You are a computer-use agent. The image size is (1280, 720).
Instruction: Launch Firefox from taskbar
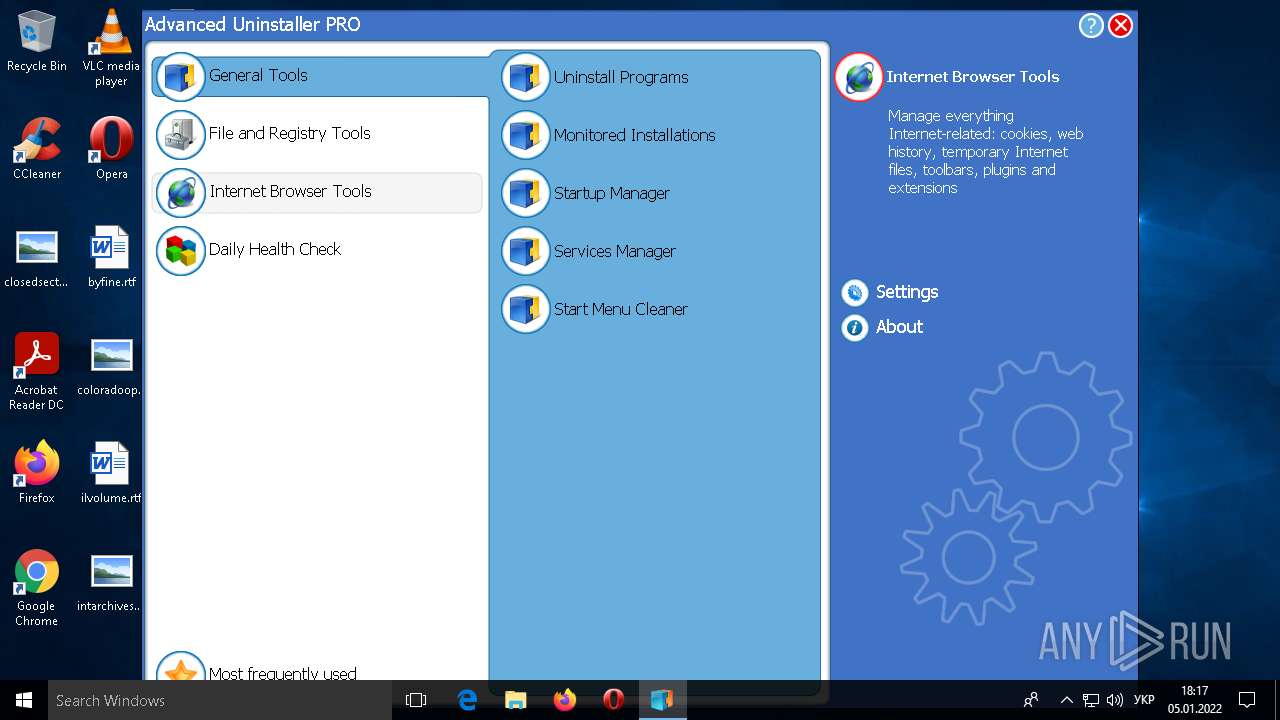565,700
